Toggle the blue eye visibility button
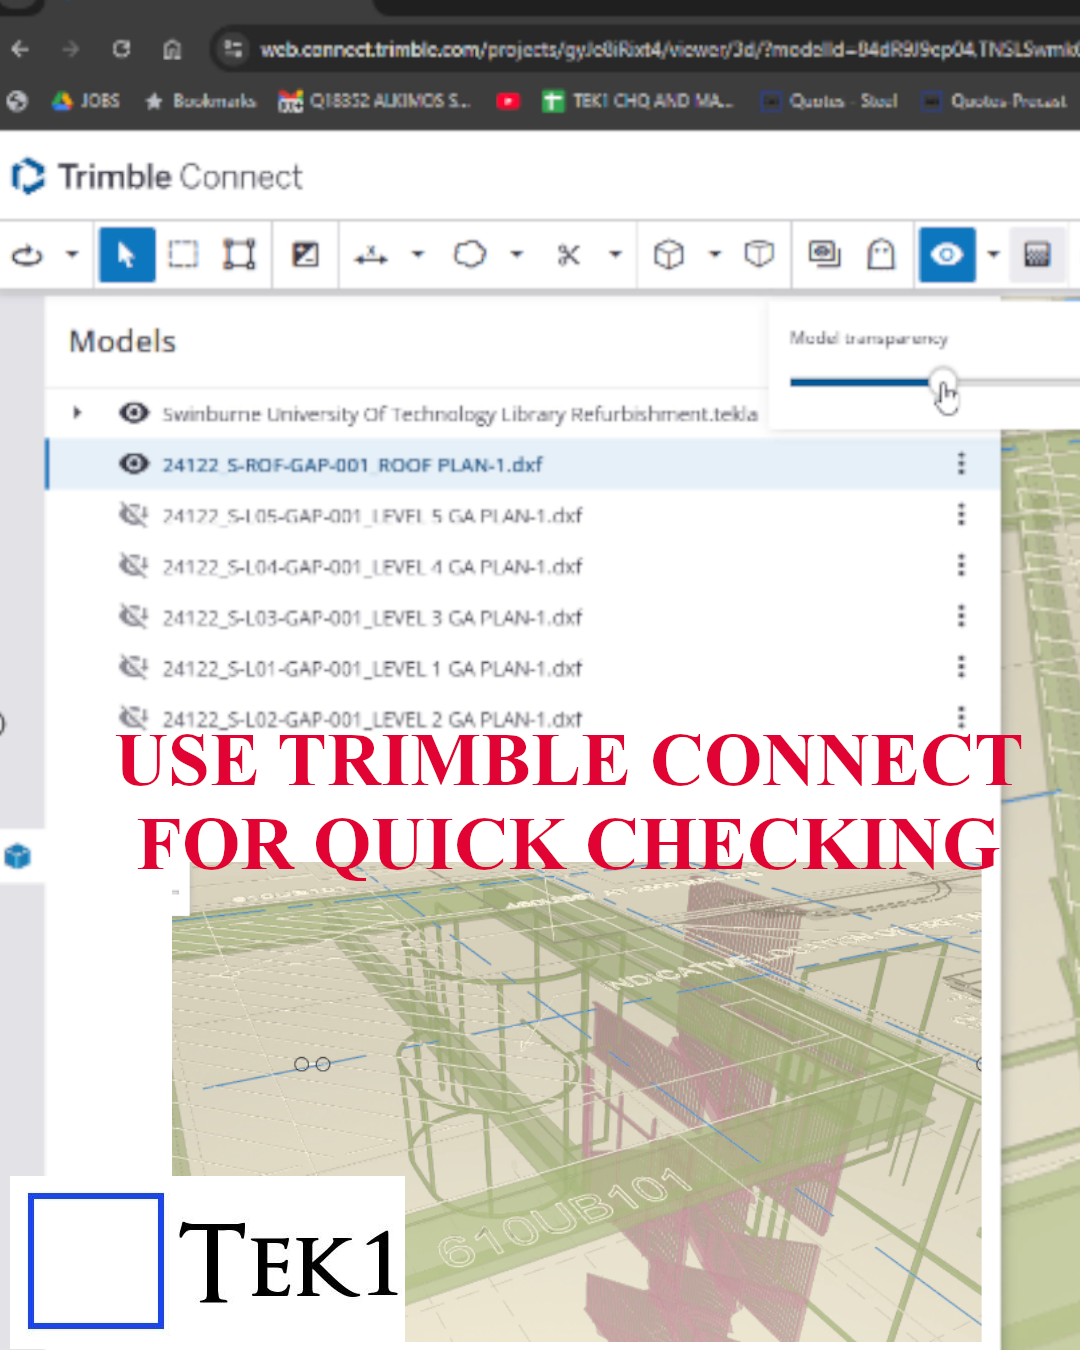 (x=947, y=255)
